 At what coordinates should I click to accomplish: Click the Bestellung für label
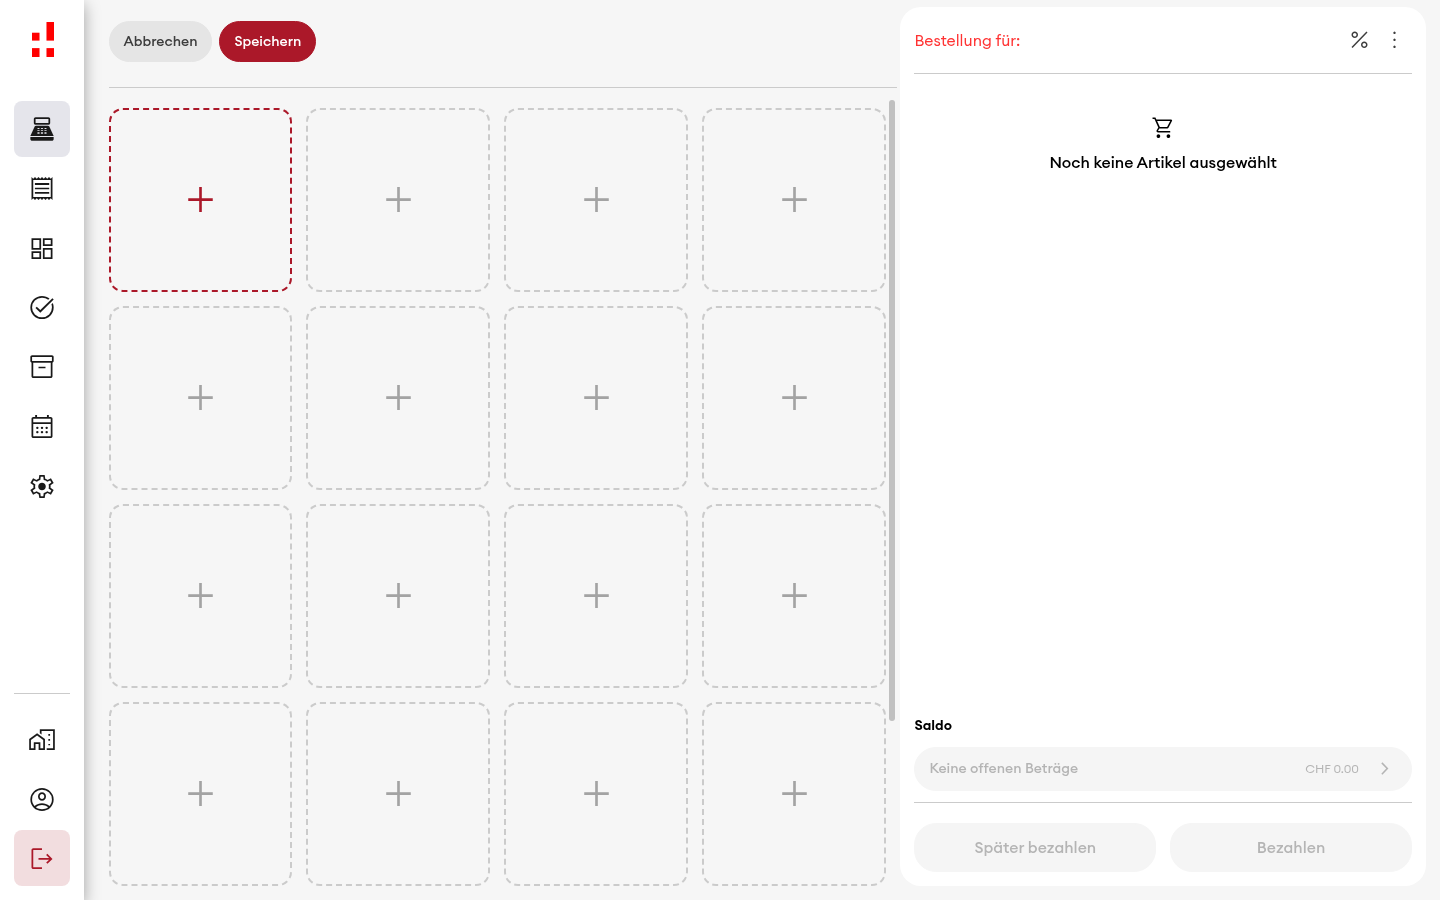(967, 41)
